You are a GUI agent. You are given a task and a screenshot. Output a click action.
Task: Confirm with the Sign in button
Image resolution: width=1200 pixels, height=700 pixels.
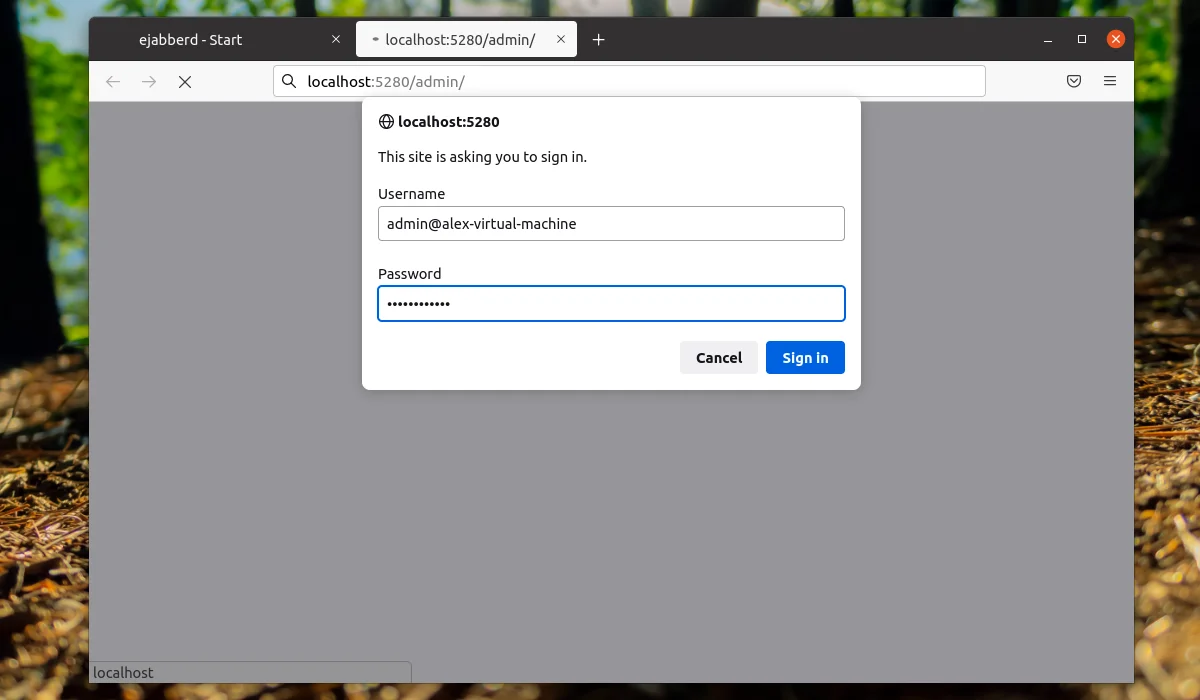click(x=805, y=358)
